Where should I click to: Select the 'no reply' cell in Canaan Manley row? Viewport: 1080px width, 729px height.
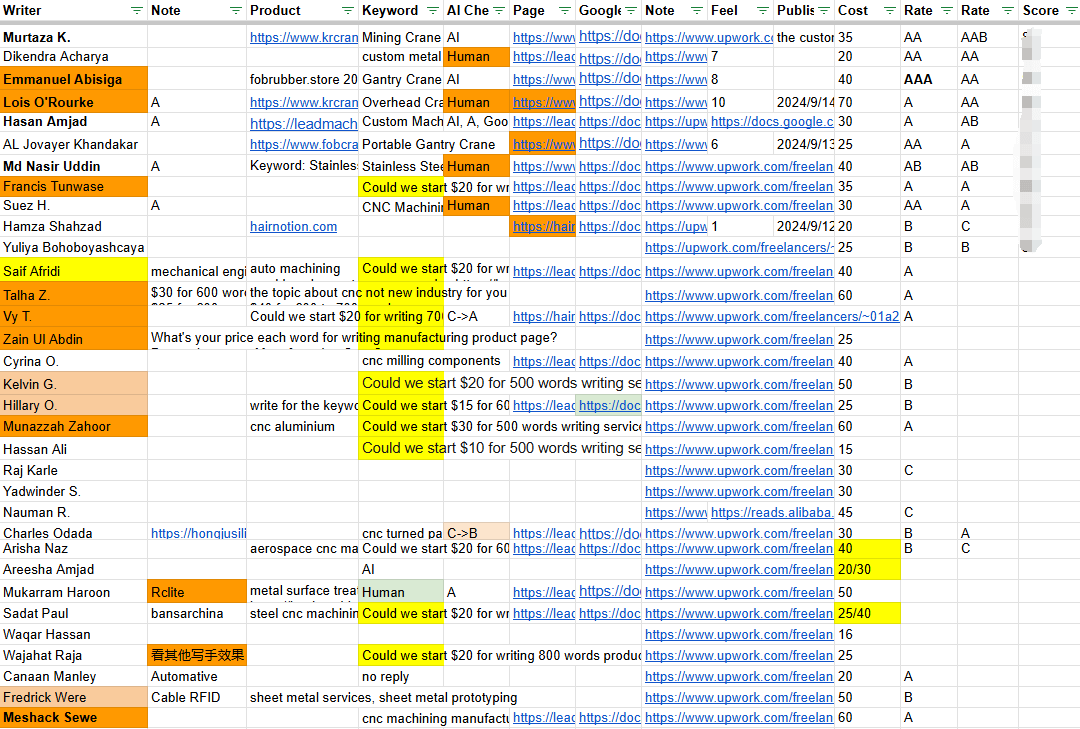(401, 677)
